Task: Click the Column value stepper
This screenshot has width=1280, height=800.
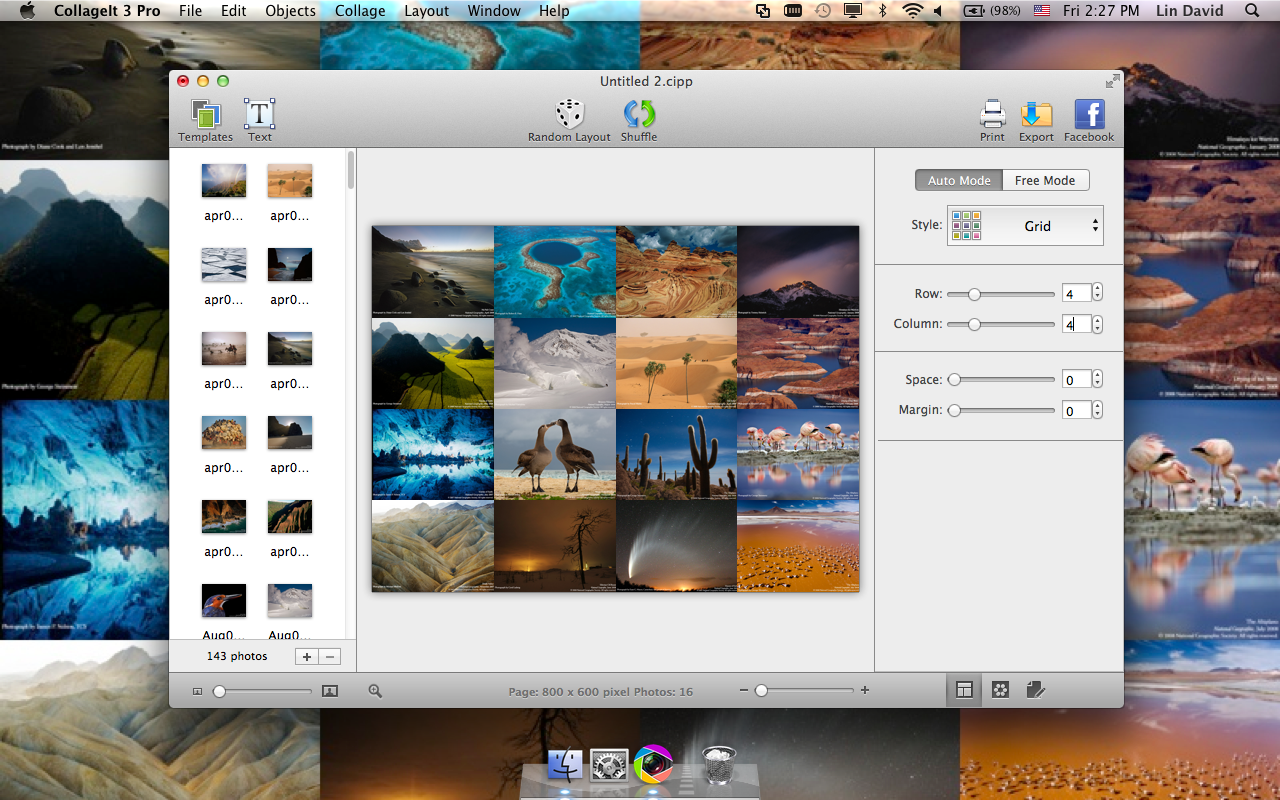Action: pyautogui.click(x=1097, y=324)
